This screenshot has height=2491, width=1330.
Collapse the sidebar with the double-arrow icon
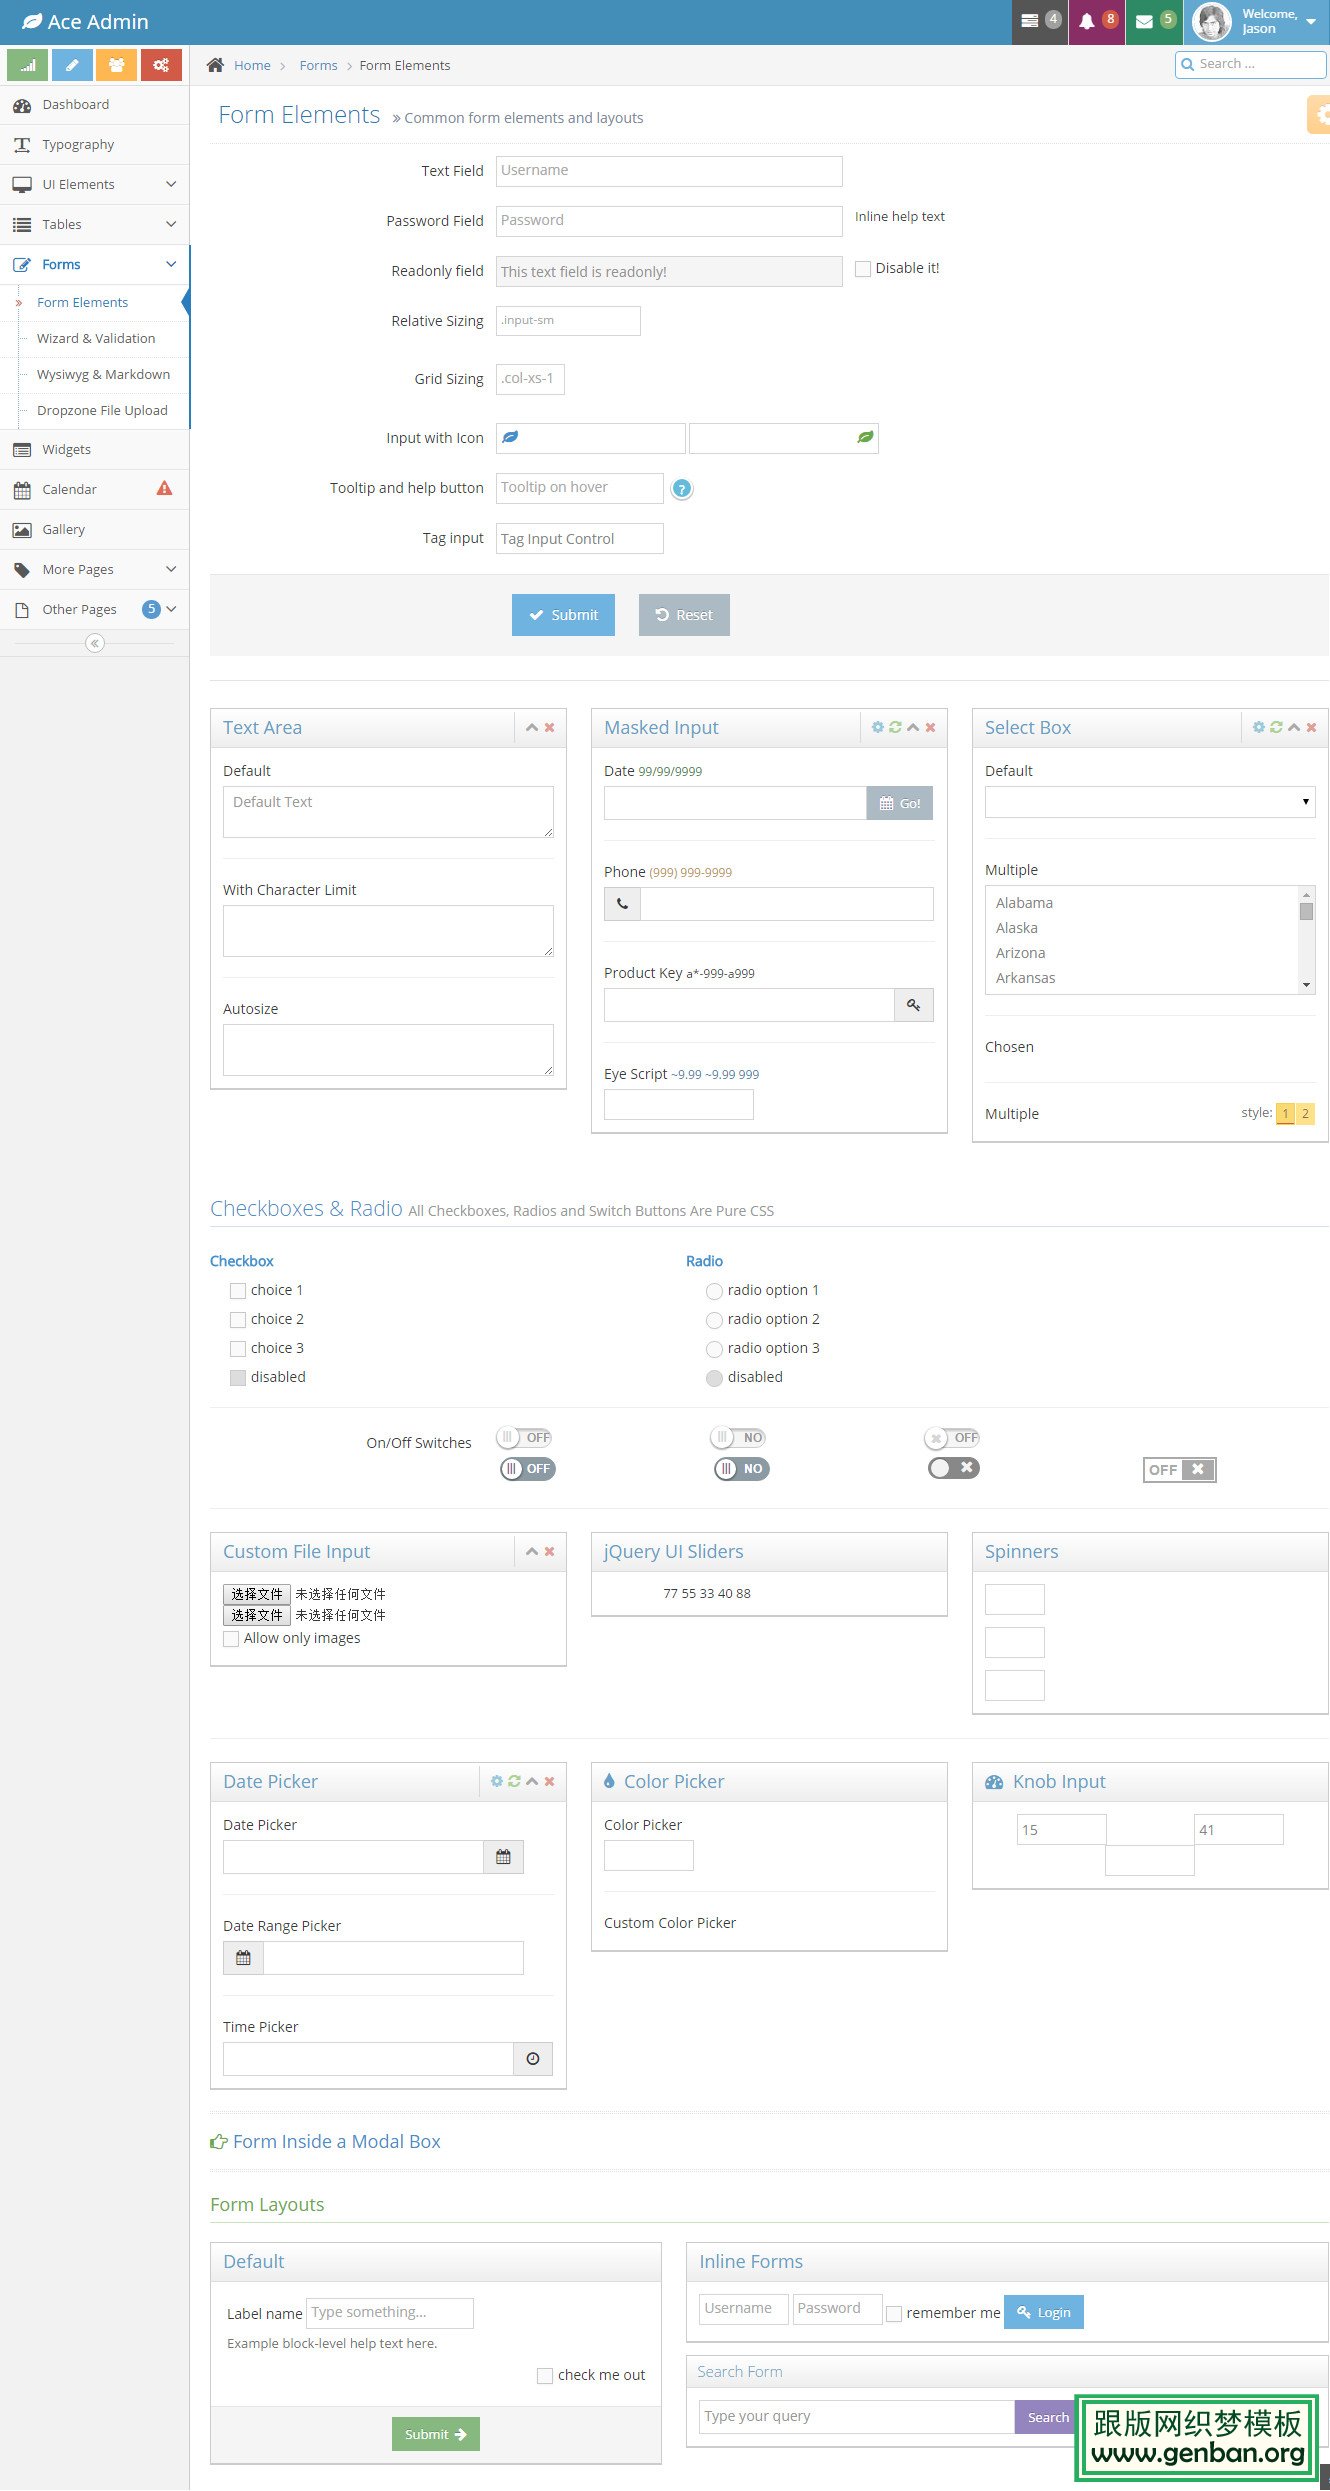[x=95, y=643]
